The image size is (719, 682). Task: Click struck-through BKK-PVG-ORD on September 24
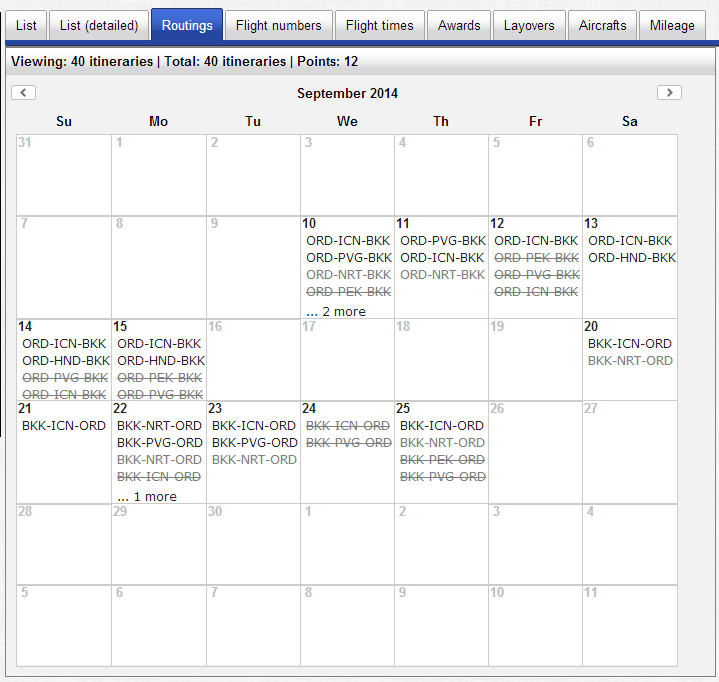tap(348, 443)
